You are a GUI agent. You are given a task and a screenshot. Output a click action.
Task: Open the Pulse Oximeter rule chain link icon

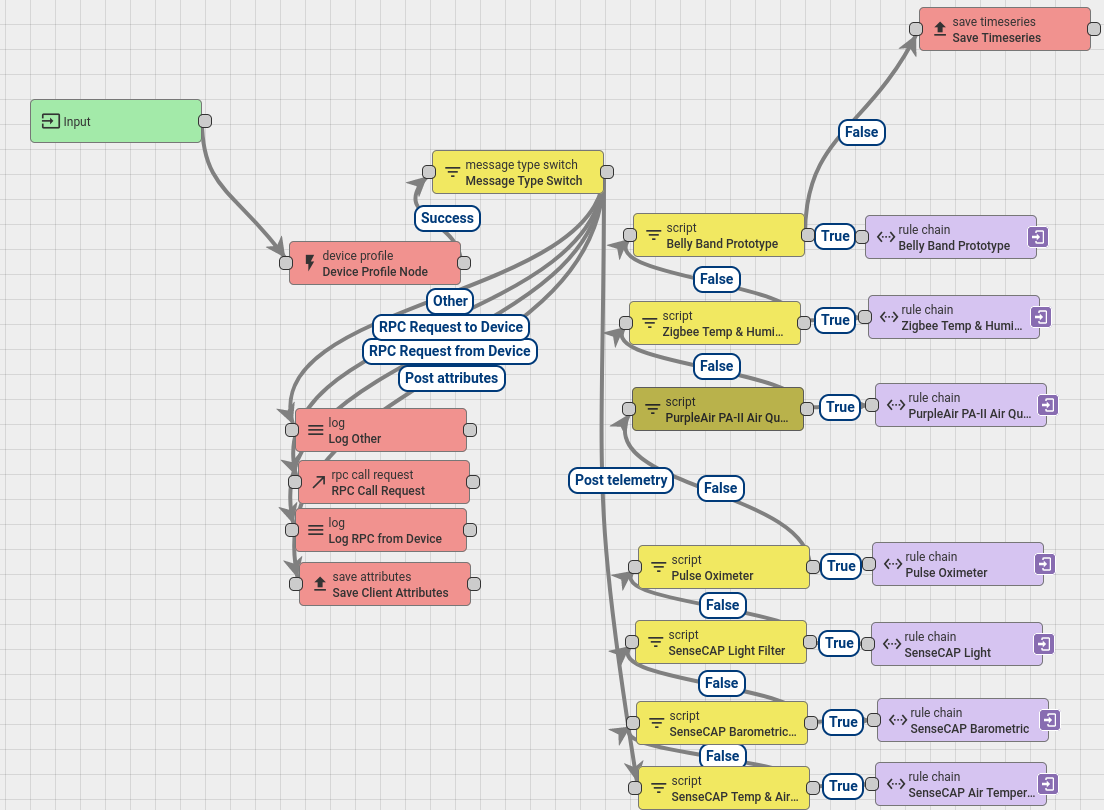tap(1044, 563)
